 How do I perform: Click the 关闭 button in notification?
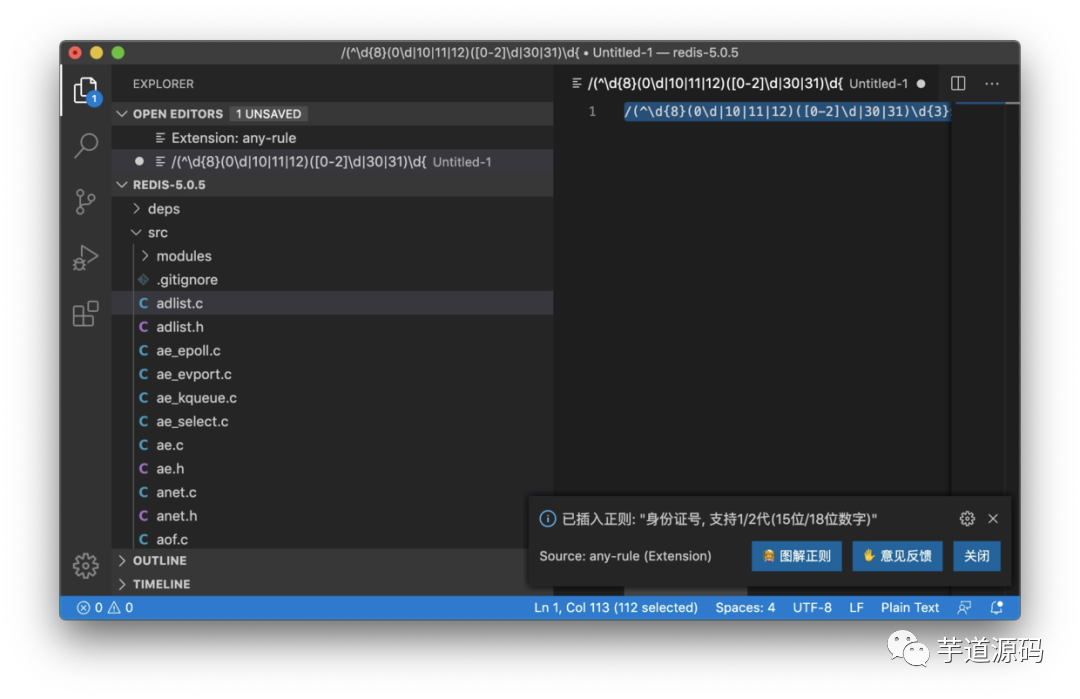tap(976, 556)
